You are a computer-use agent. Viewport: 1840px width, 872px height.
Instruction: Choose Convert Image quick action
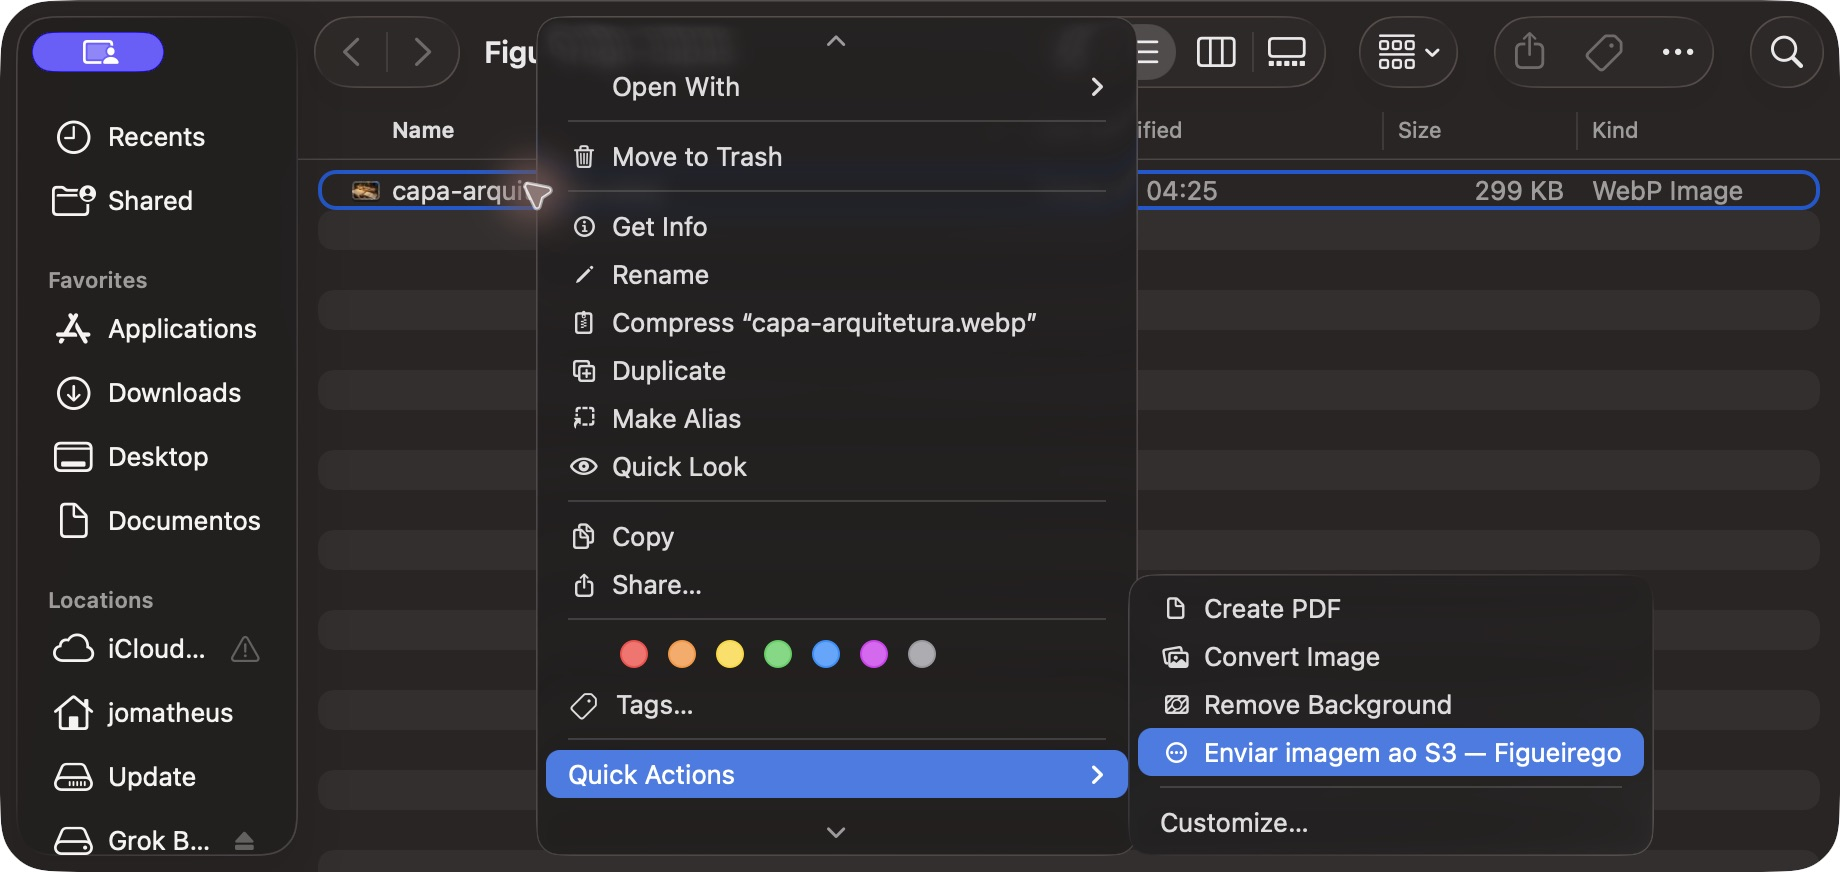click(1390, 657)
